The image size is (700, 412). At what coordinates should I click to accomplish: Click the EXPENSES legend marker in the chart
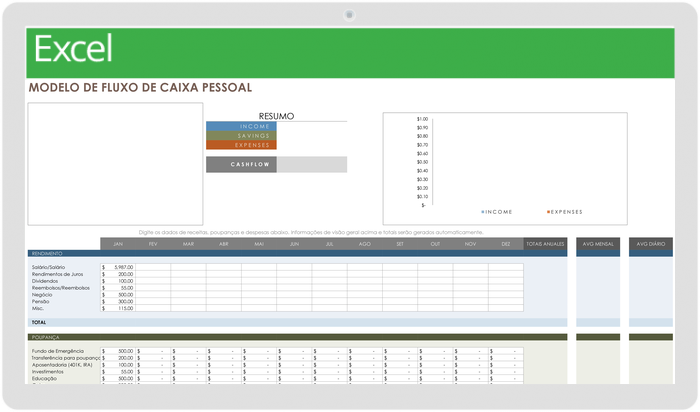pyautogui.click(x=548, y=212)
